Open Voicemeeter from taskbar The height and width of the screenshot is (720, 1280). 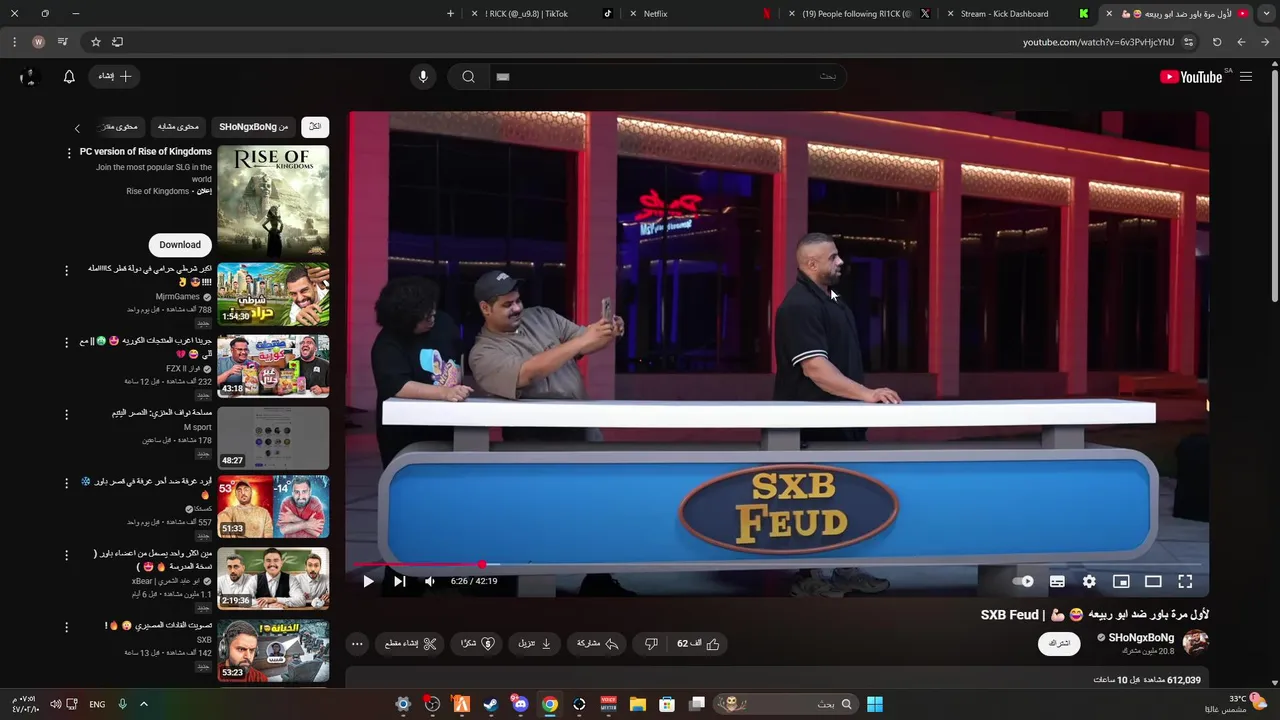pos(609,704)
